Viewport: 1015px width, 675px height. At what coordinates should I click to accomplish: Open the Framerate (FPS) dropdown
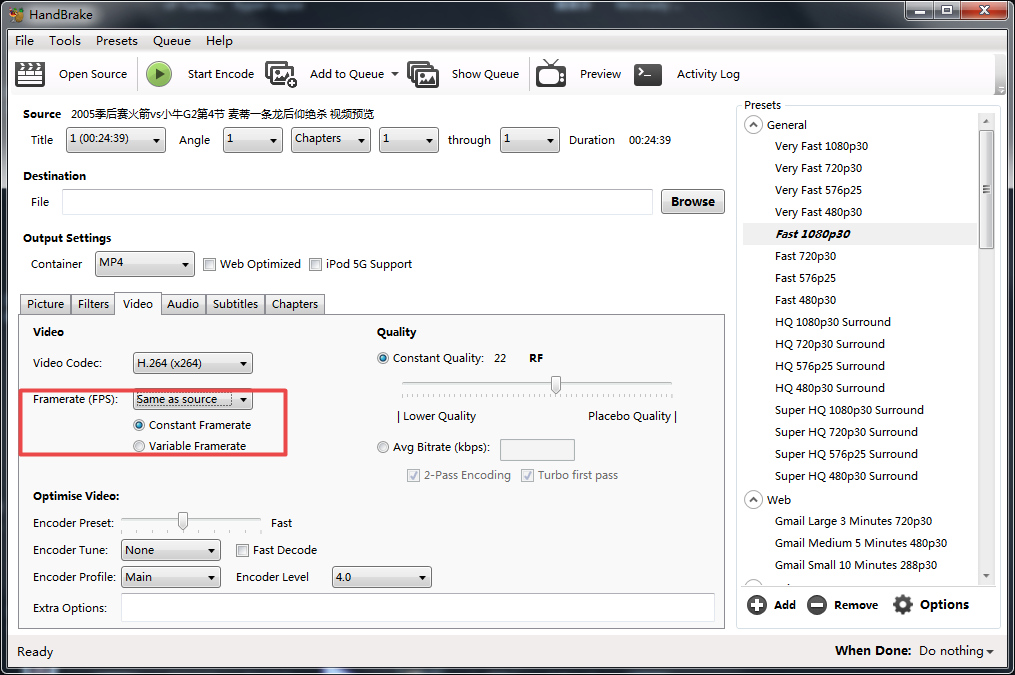pos(193,399)
